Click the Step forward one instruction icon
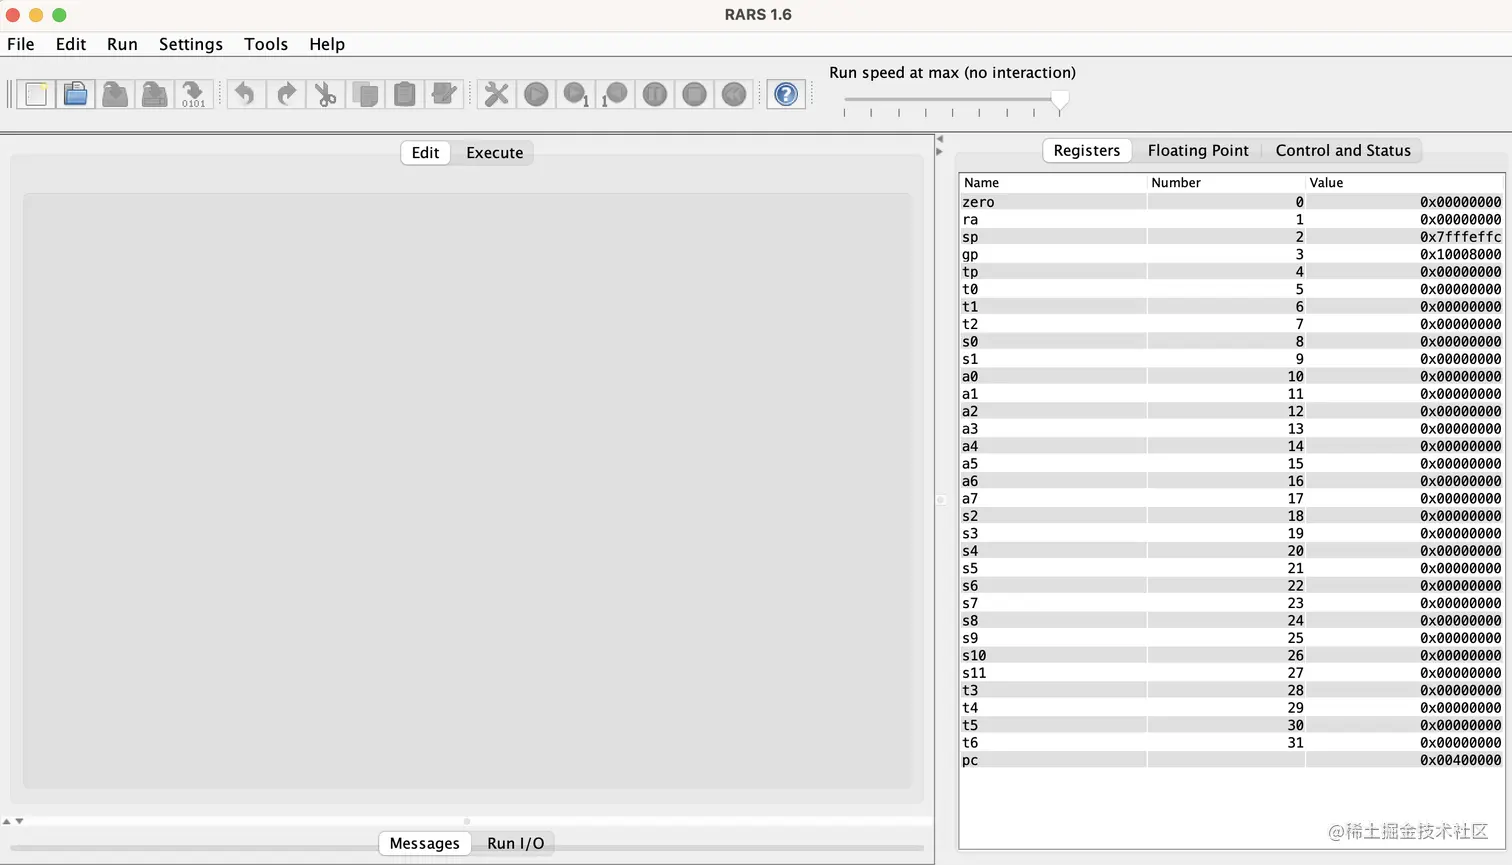This screenshot has width=1512, height=865. tap(576, 94)
